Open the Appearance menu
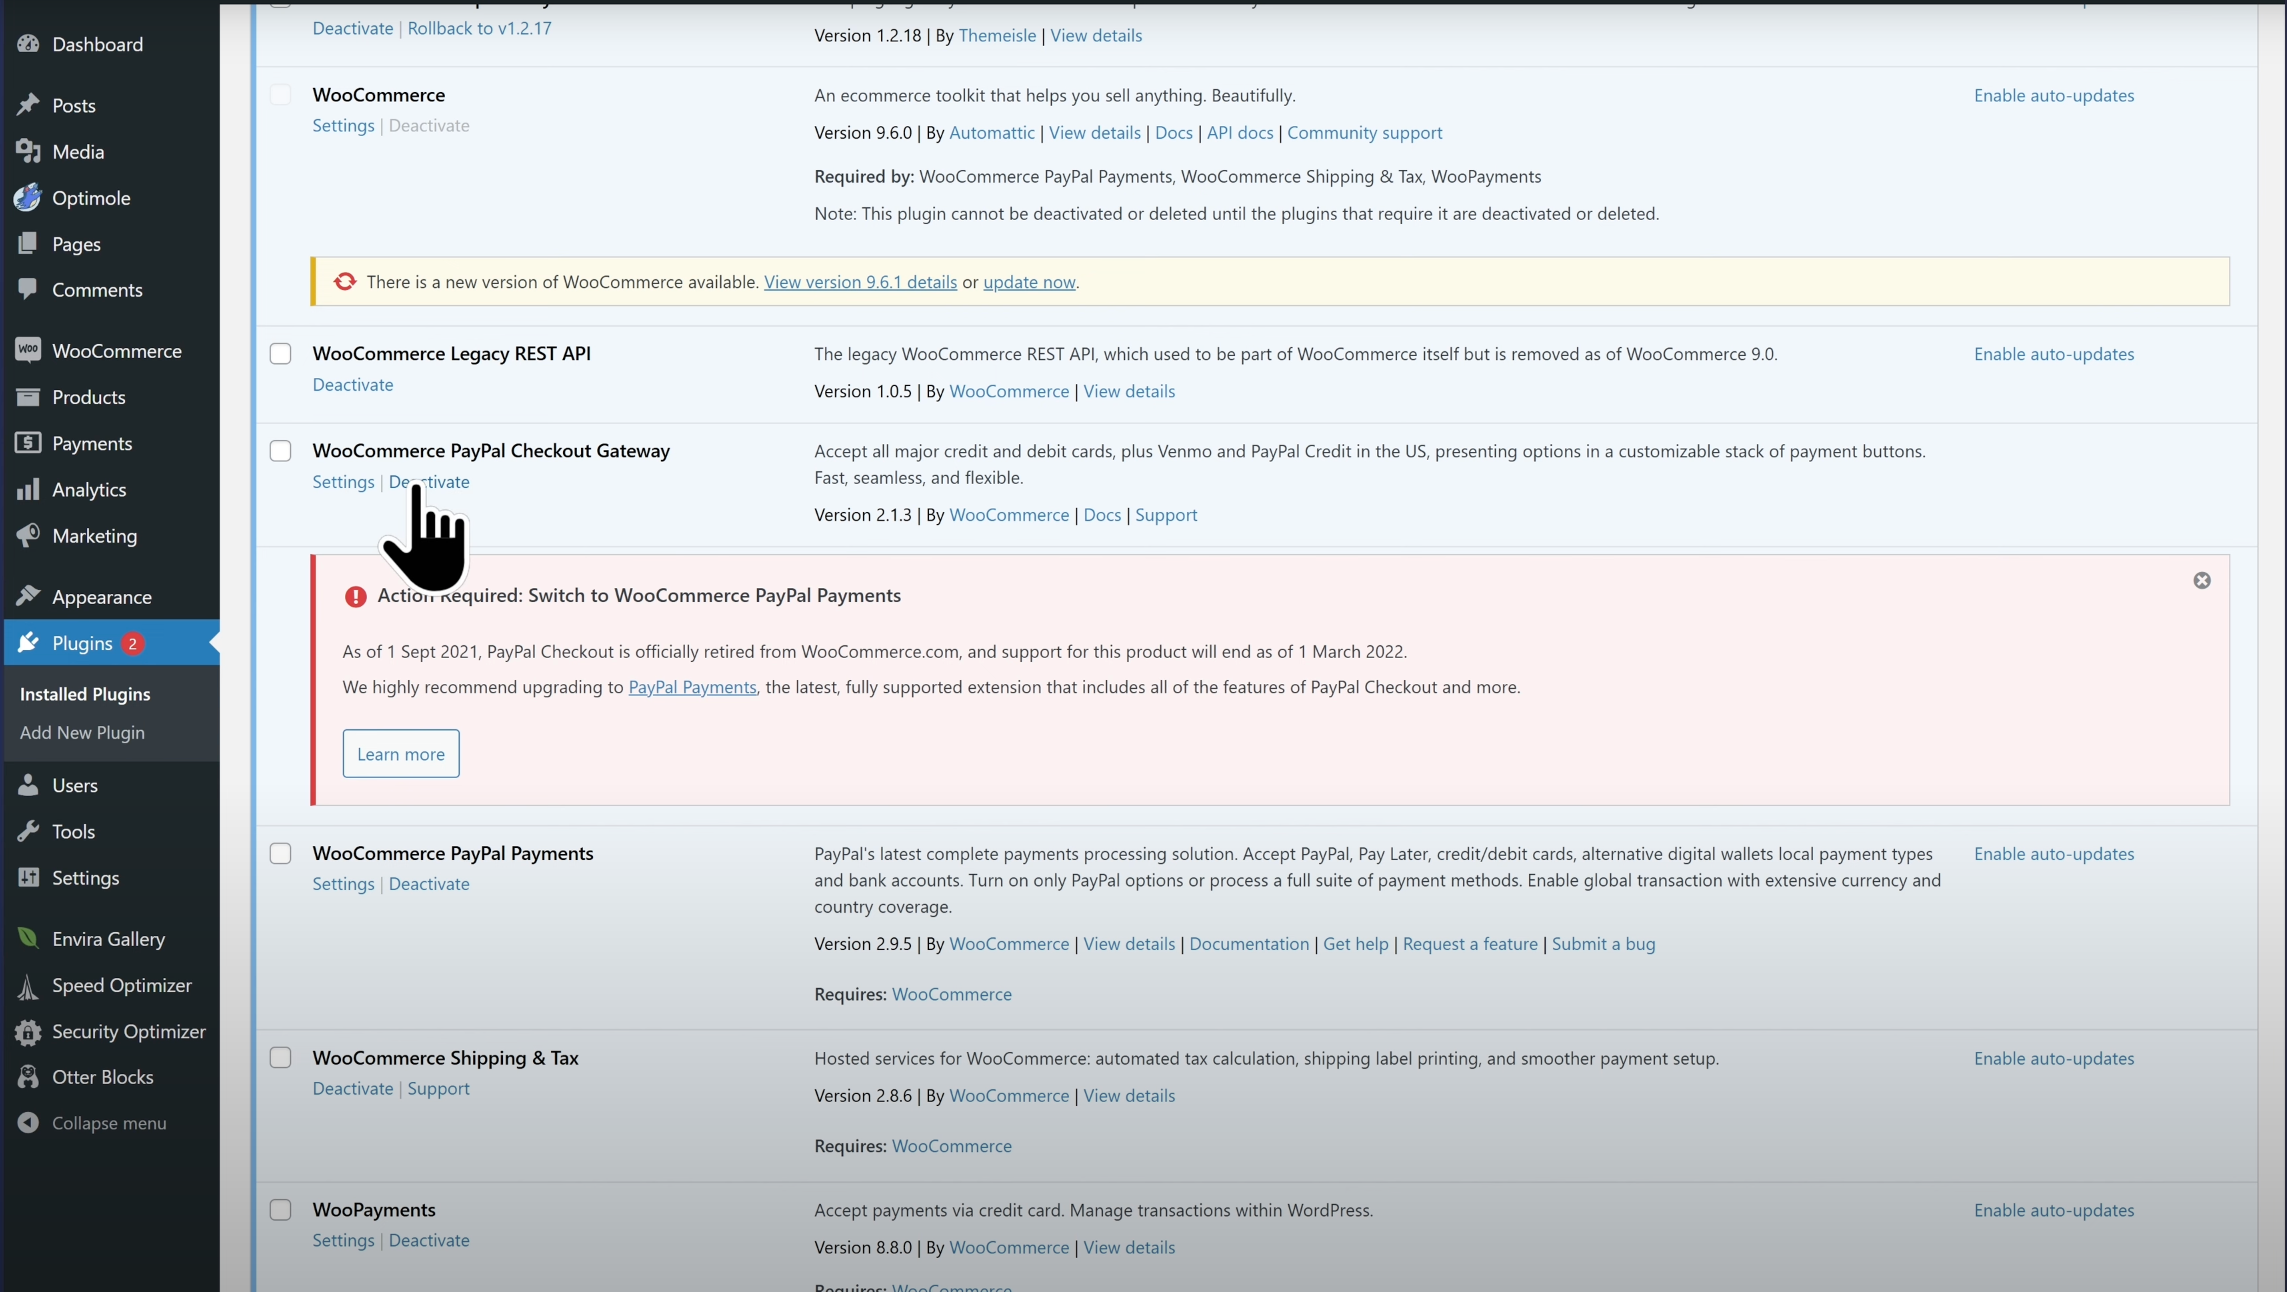This screenshot has width=2287, height=1292. pyautogui.click(x=101, y=597)
